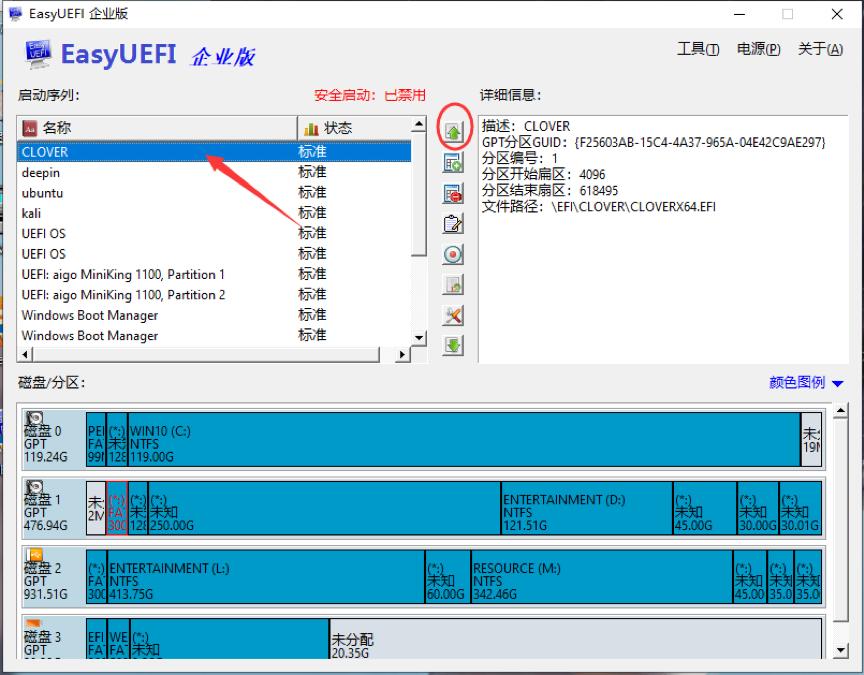Edit the CLOVER boot entry
This screenshot has height=675, width=864.
pos(452,223)
